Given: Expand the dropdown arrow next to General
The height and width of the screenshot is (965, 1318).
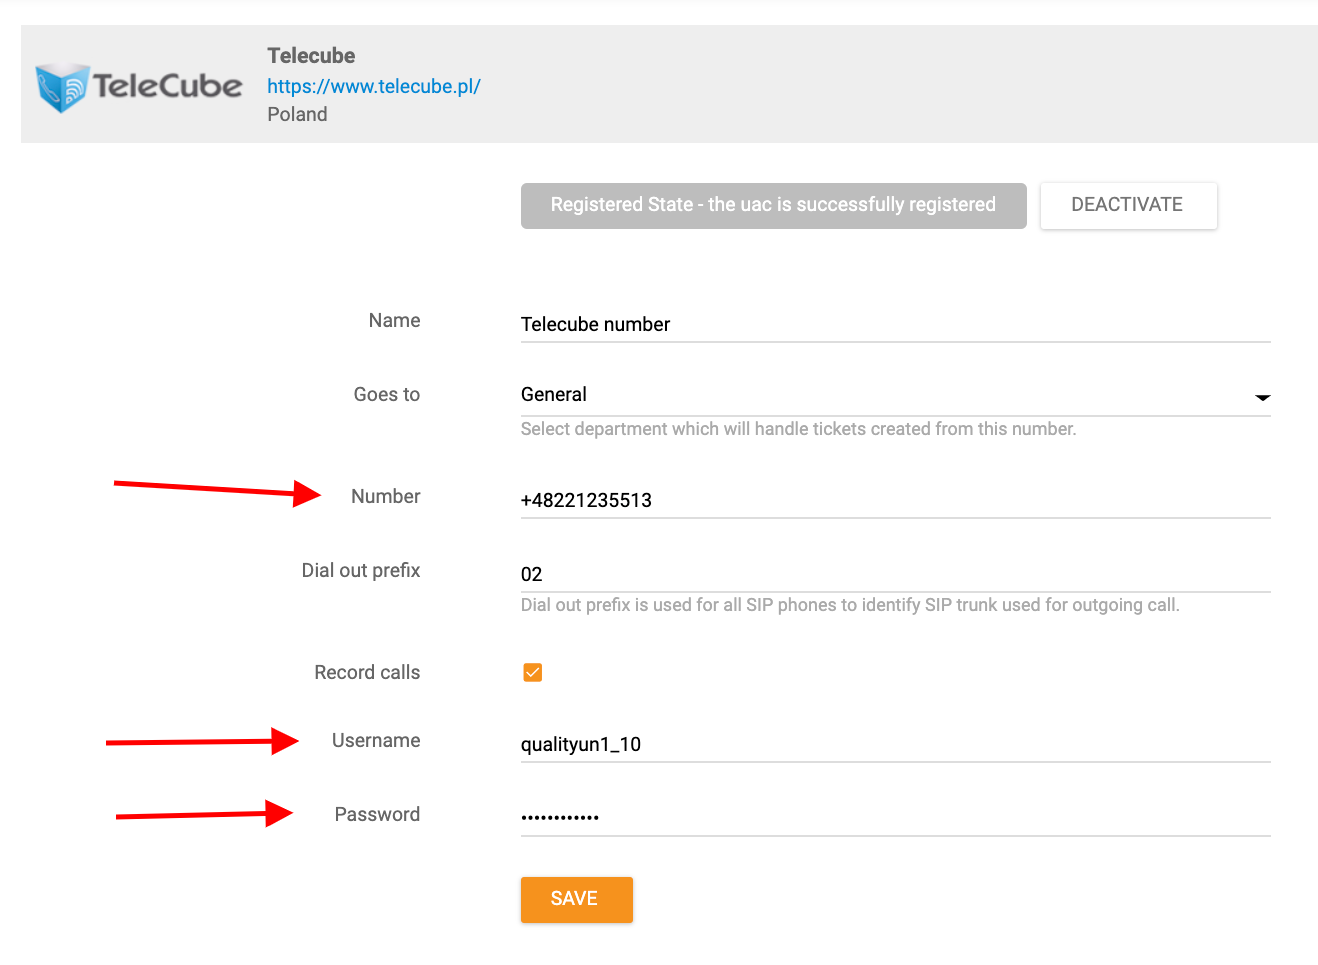Looking at the screenshot, I should click(1262, 397).
